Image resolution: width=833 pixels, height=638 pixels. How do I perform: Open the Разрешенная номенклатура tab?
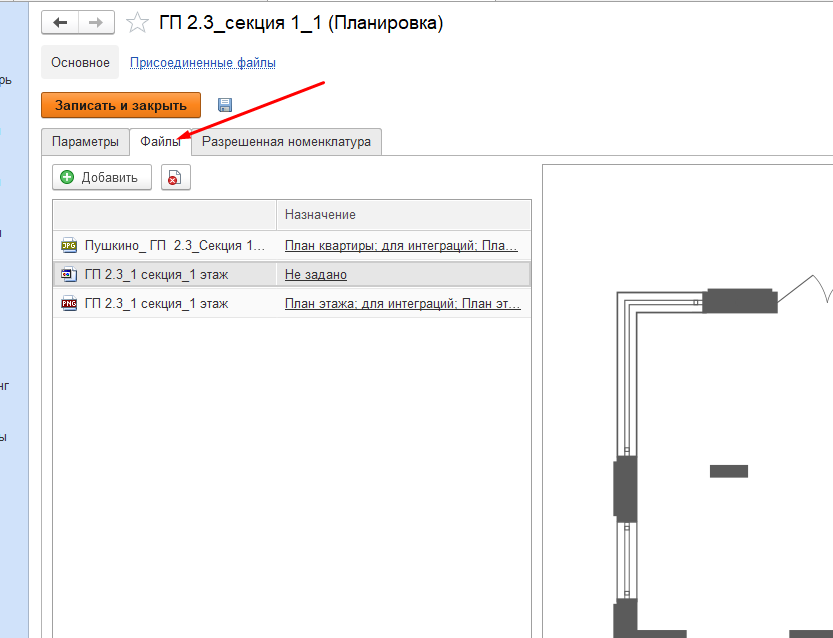[286, 142]
